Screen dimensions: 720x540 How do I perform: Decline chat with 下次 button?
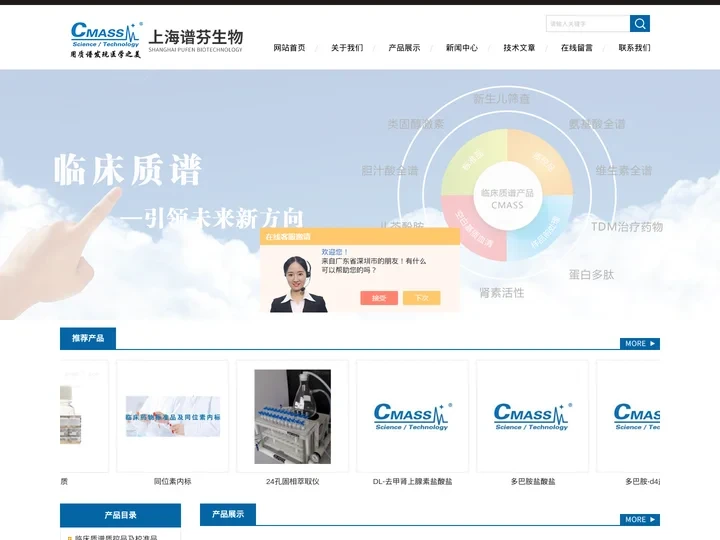421,298
